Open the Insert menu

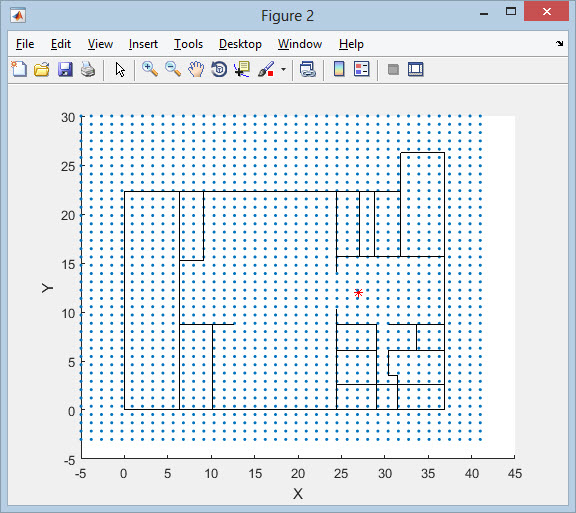[x=143, y=44]
